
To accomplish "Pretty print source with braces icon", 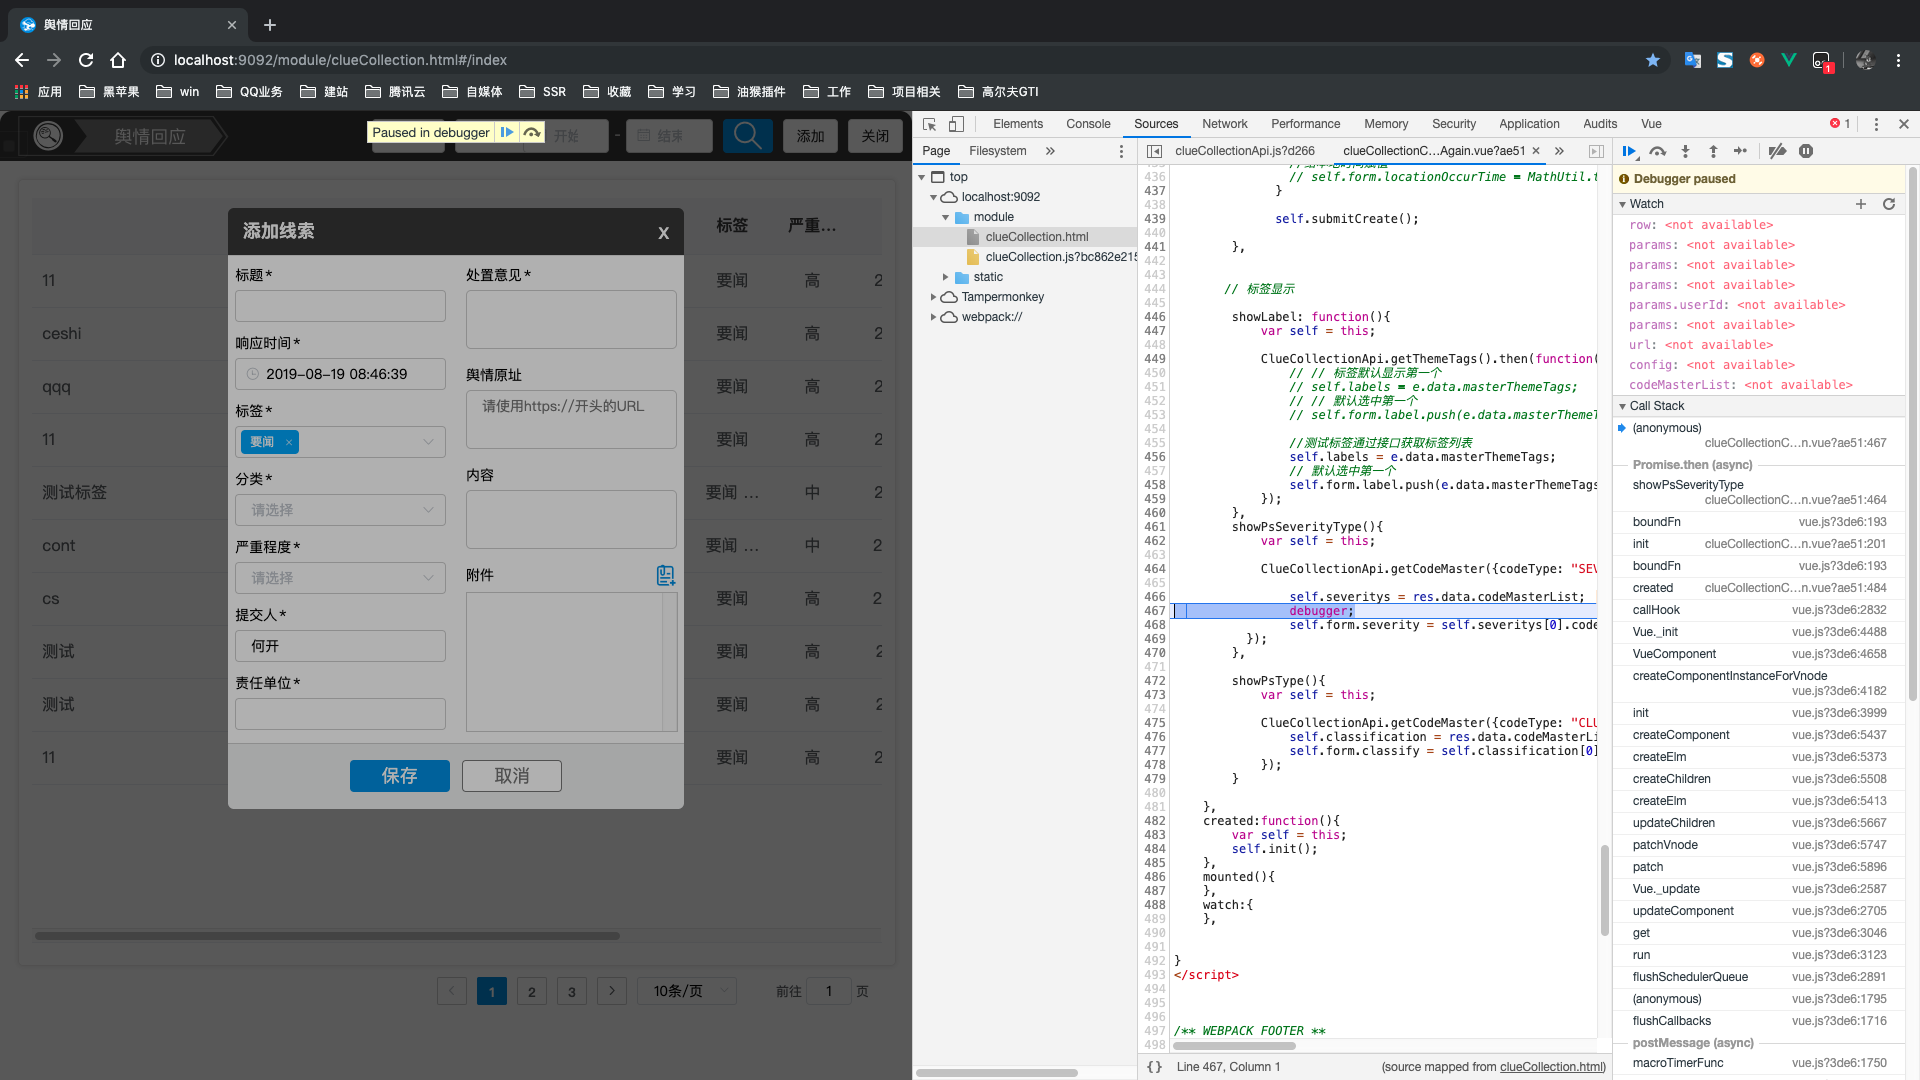I will pos(1155,1067).
